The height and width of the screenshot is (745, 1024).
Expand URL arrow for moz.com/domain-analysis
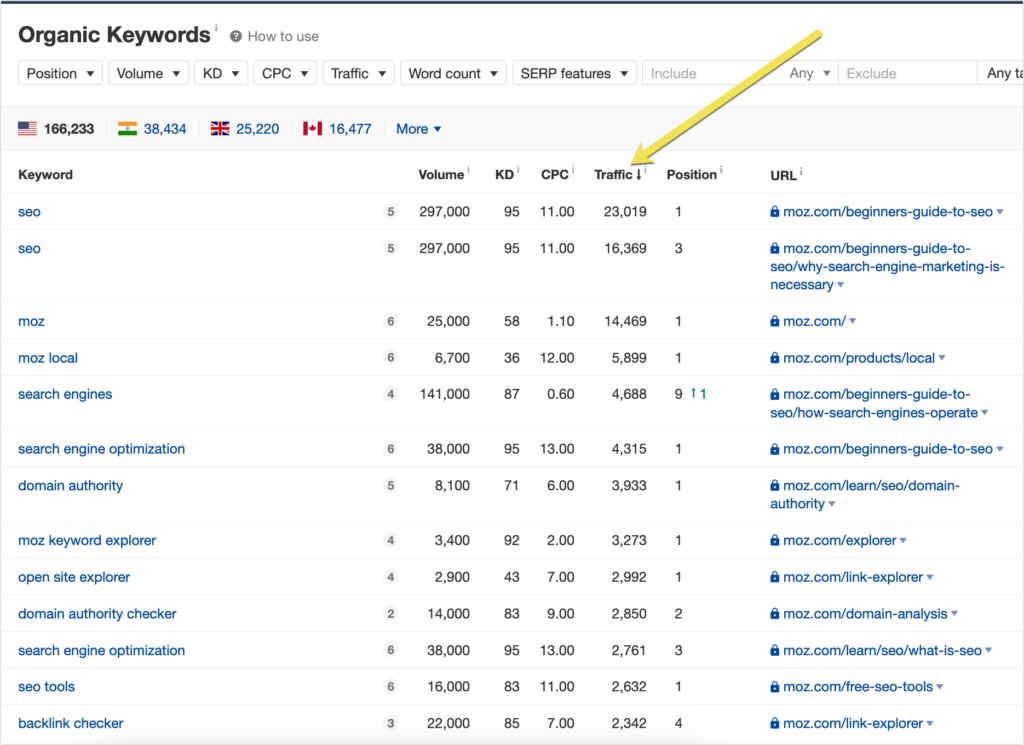[954, 614]
